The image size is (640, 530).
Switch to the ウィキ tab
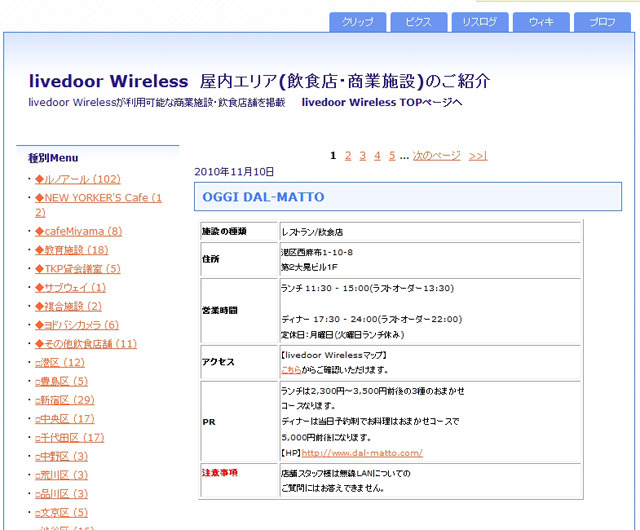(541, 22)
